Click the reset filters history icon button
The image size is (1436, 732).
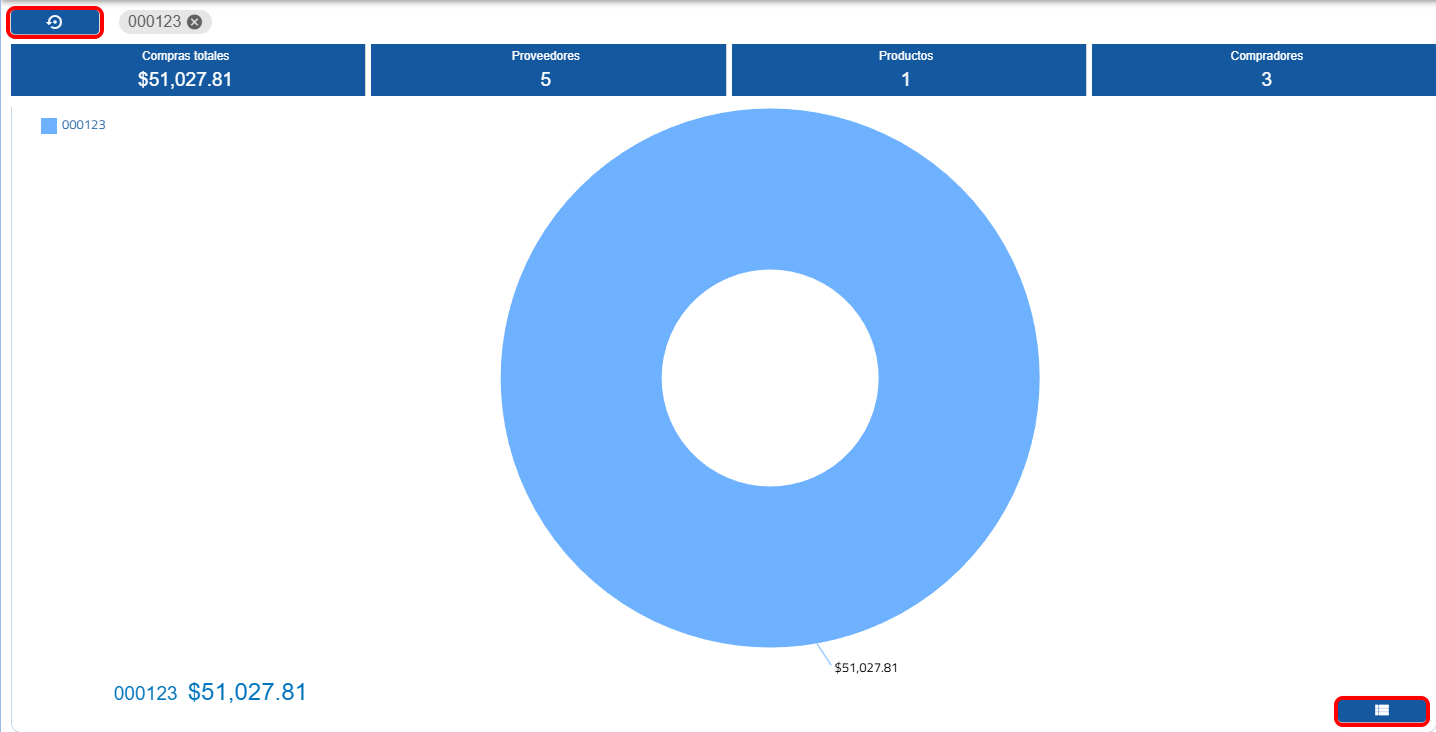(55, 22)
